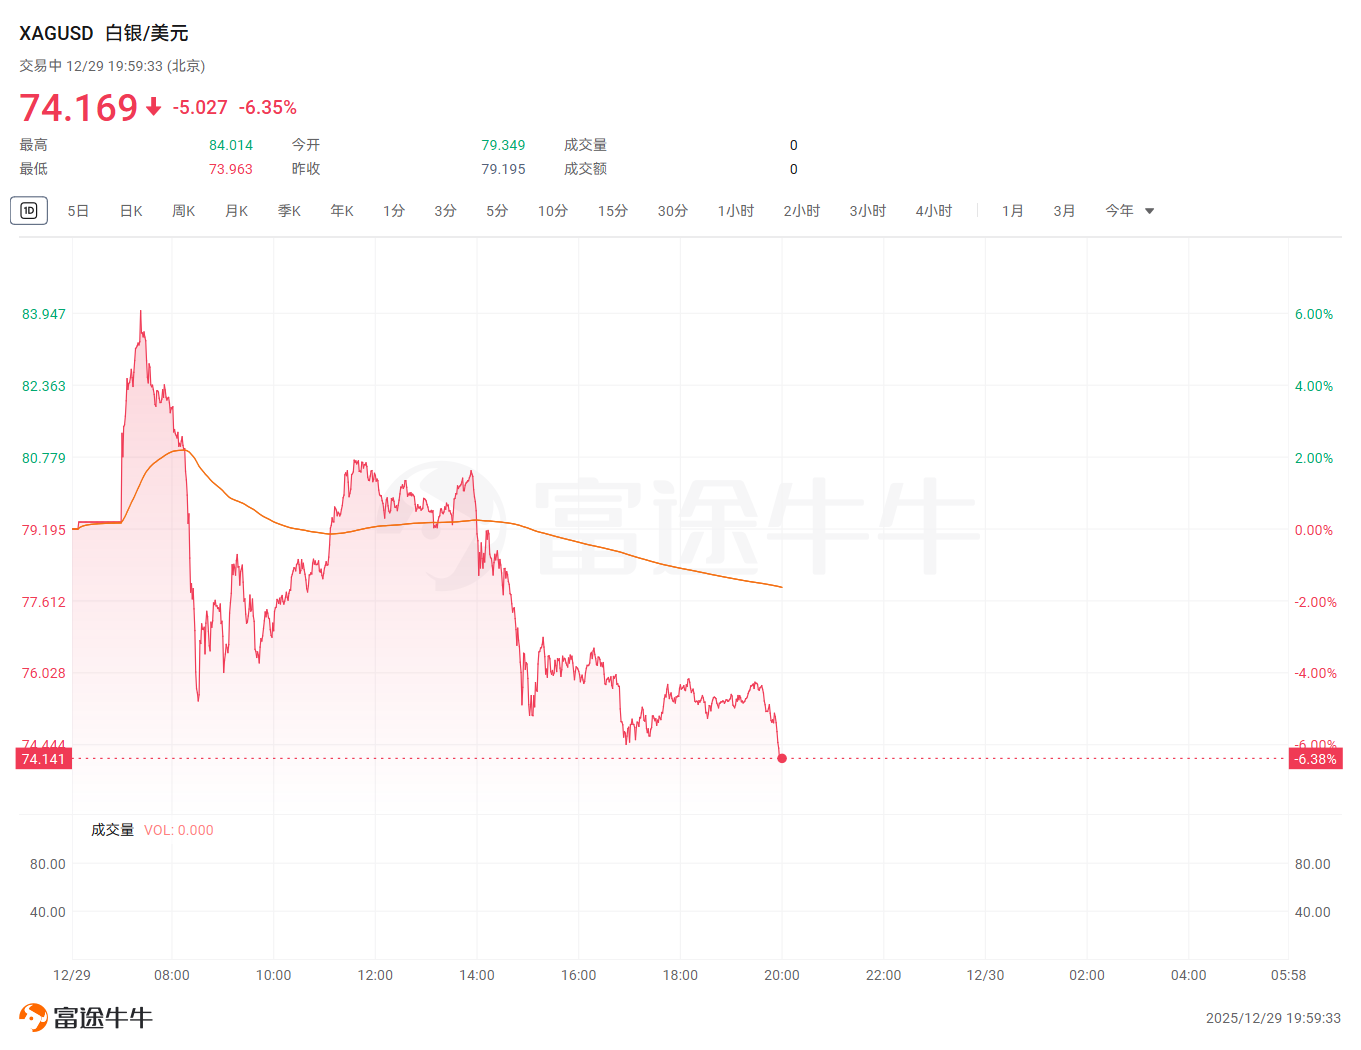Click the red price down arrow
The image size is (1361, 1050).
tap(153, 107)
